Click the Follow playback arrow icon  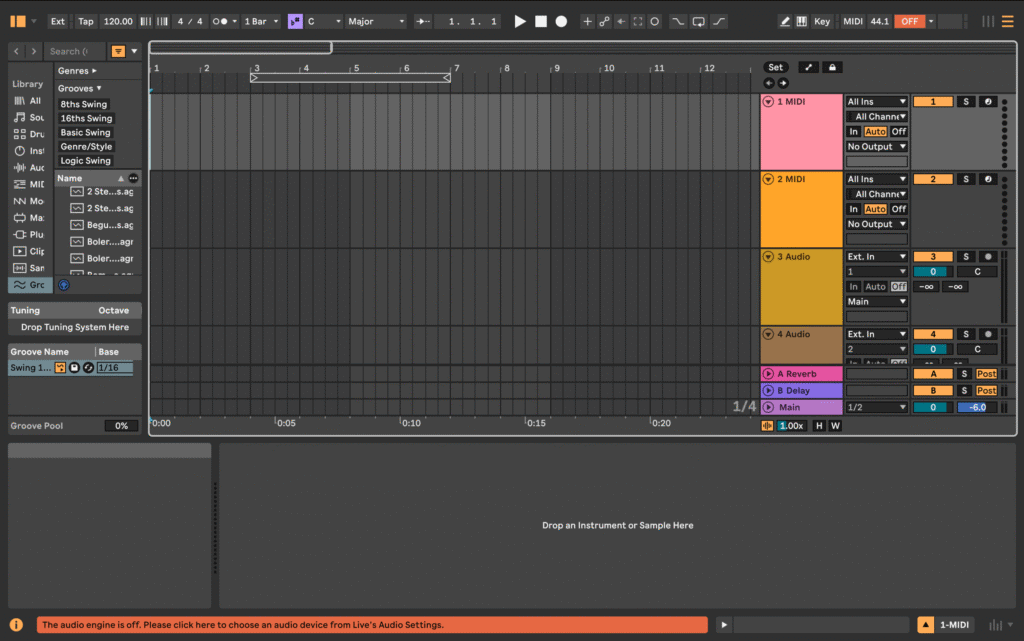tap(423, 22)
